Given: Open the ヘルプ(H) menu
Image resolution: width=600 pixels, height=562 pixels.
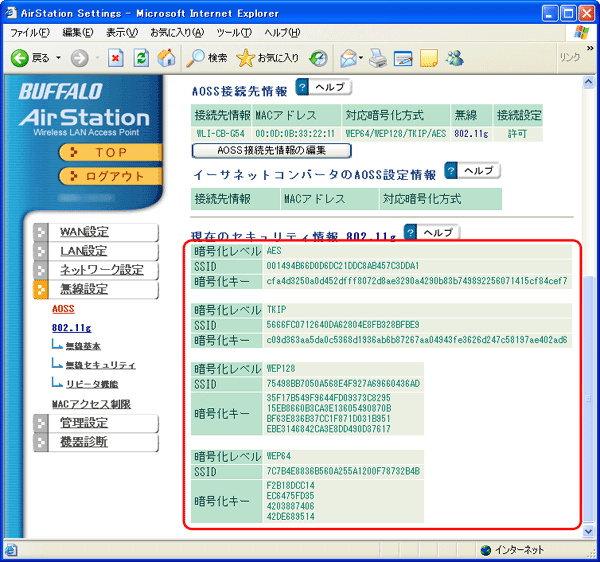Looking at the screenshot, I should (282, 33).
